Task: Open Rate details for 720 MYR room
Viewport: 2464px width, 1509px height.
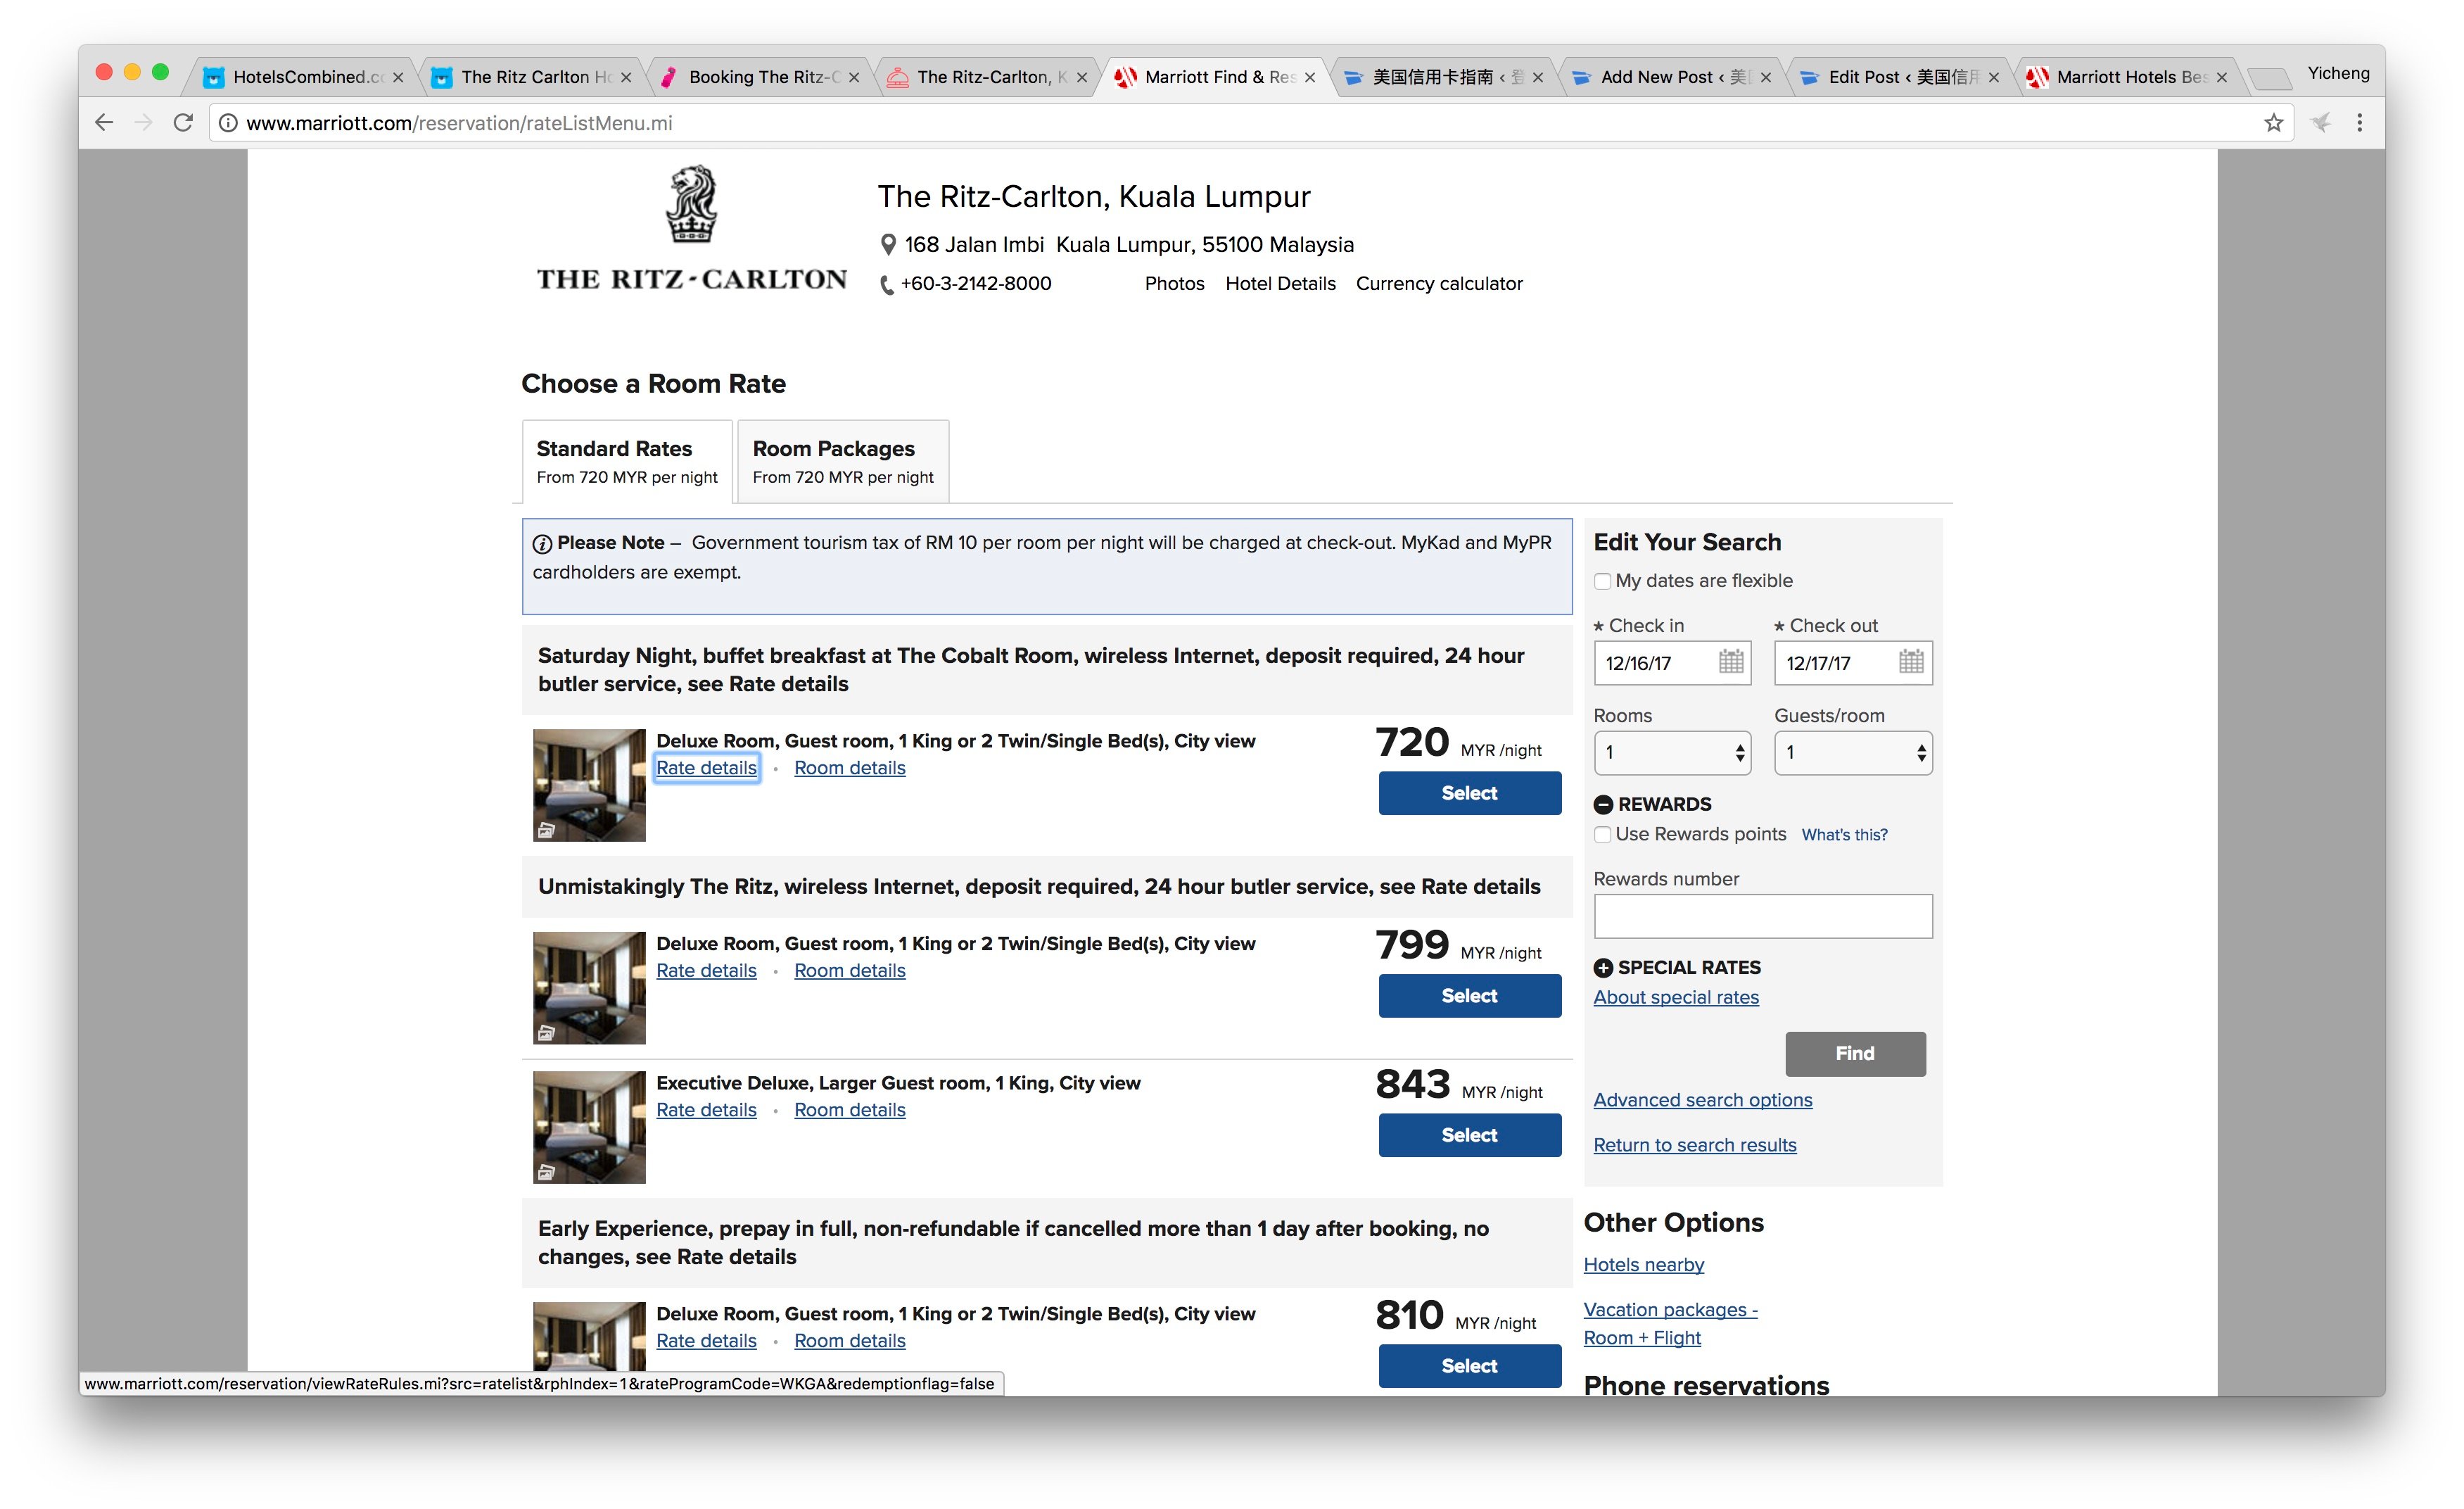Action: [x=706, y=768]
